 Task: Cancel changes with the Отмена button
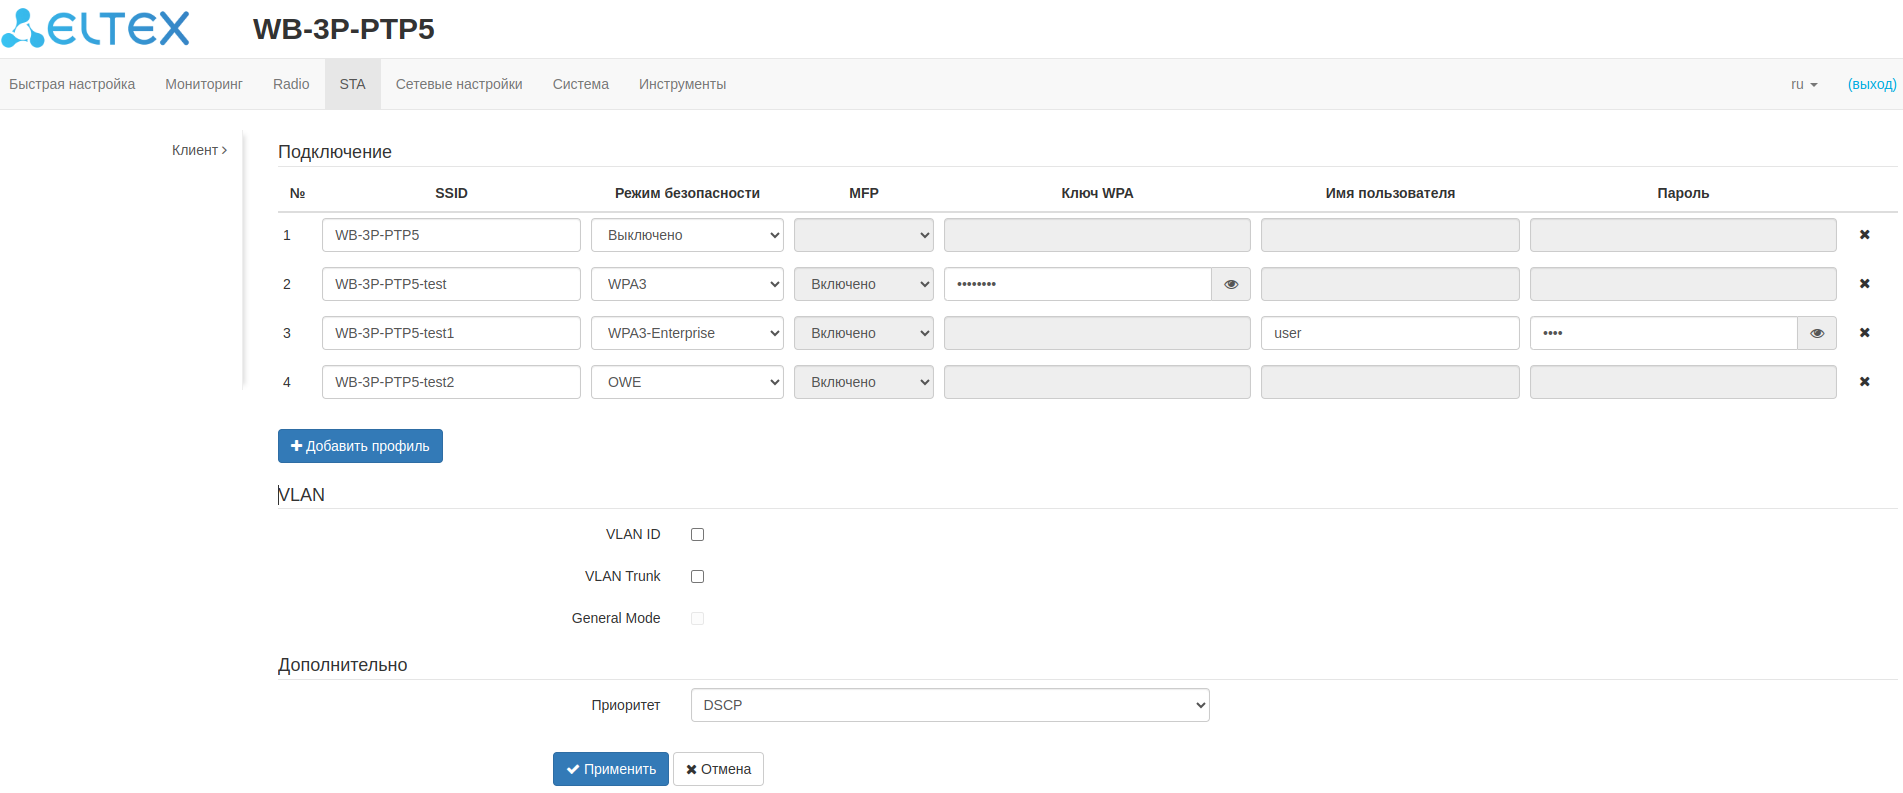point(718,769)
